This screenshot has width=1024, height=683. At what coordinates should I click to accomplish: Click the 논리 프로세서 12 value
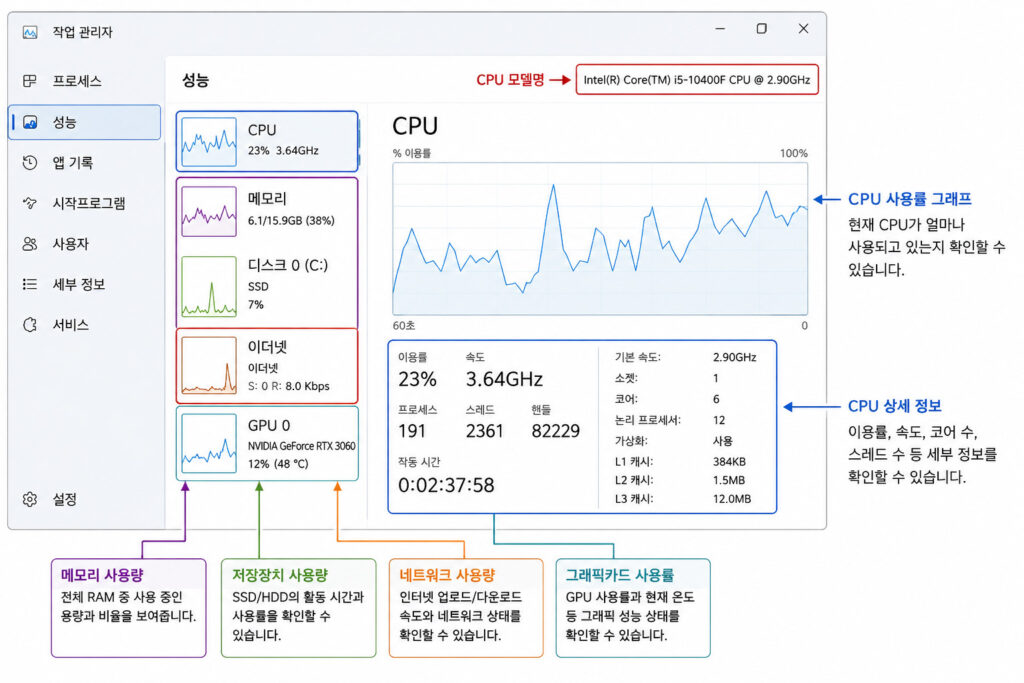[719, 420]
